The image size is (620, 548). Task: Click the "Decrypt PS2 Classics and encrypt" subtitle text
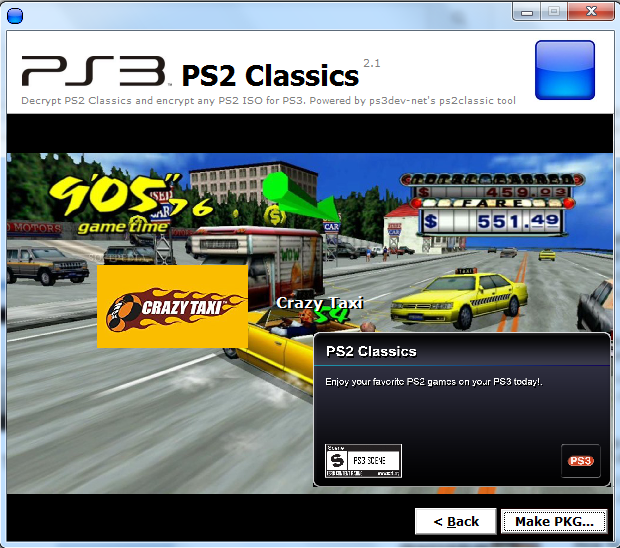click(268, 101)
